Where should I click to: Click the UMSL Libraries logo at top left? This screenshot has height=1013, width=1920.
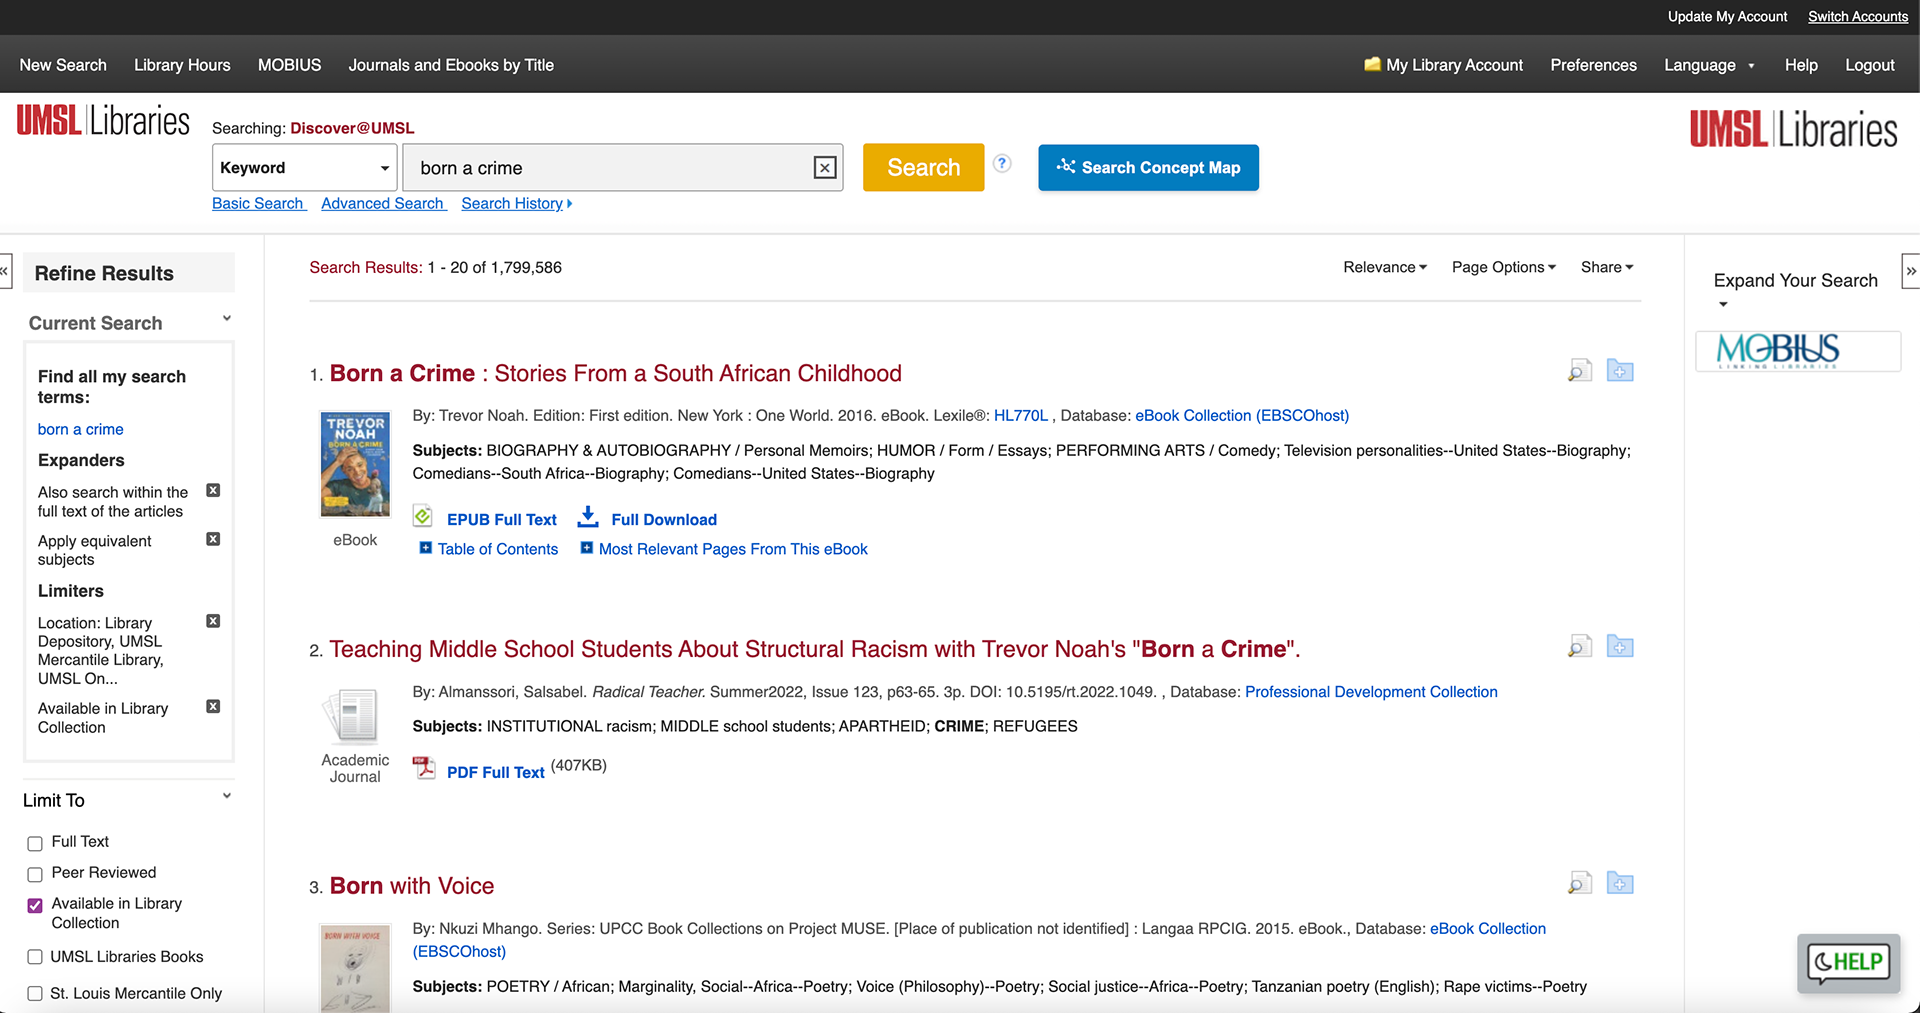tap(103, 121)
